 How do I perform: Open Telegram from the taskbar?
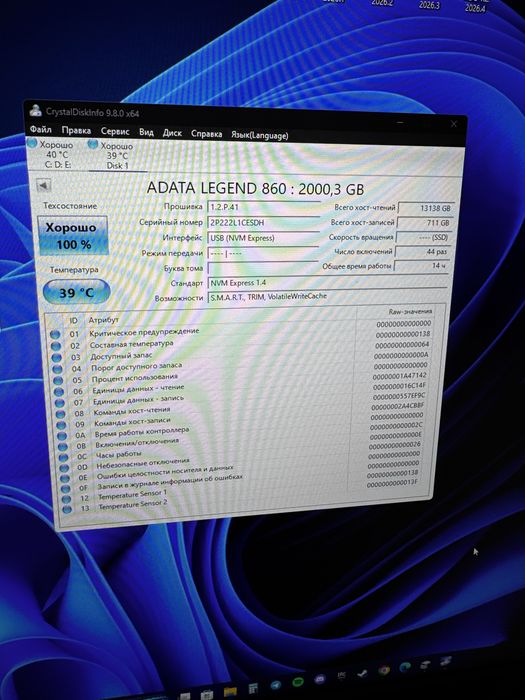[276, 685]
